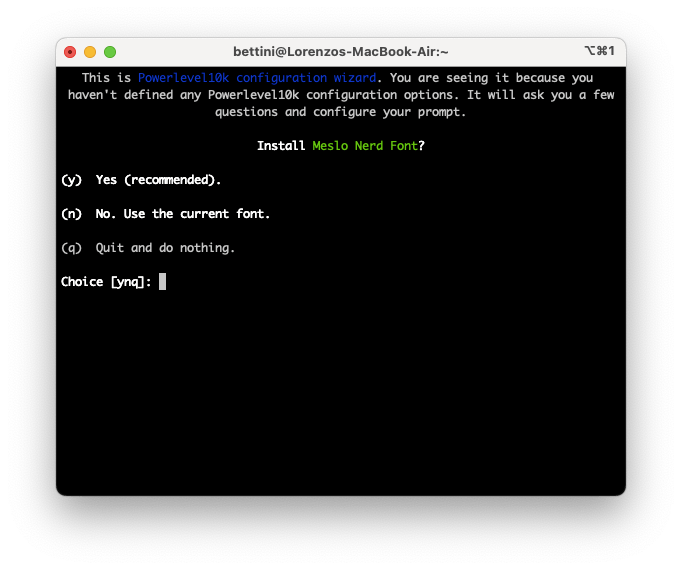
Task: Maximize the terminal with green button
Action: [110, 52]
